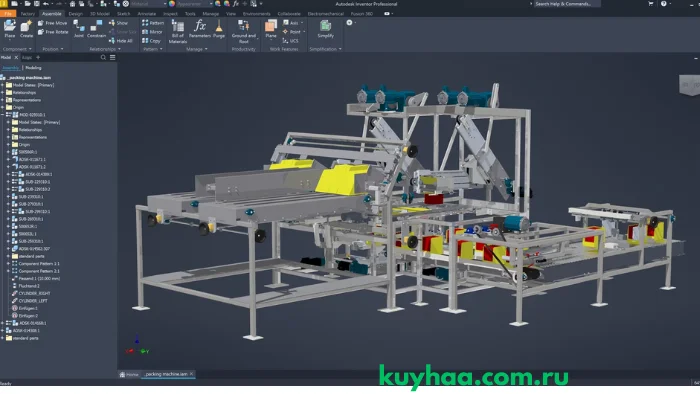Select the Pattern tool
Viewport: 700px width, 394px height.
pos(153,23)
